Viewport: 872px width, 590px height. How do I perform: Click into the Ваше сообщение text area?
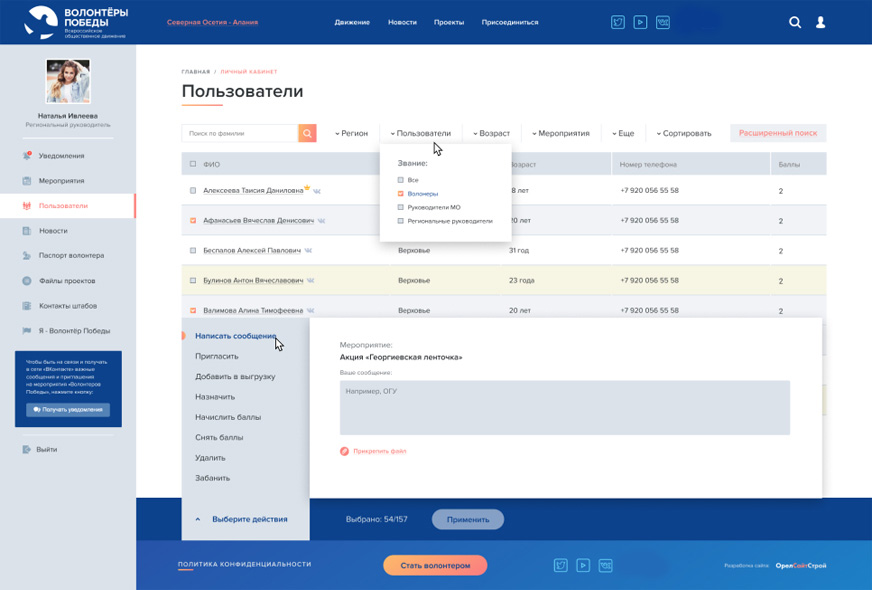pos(565,407)
